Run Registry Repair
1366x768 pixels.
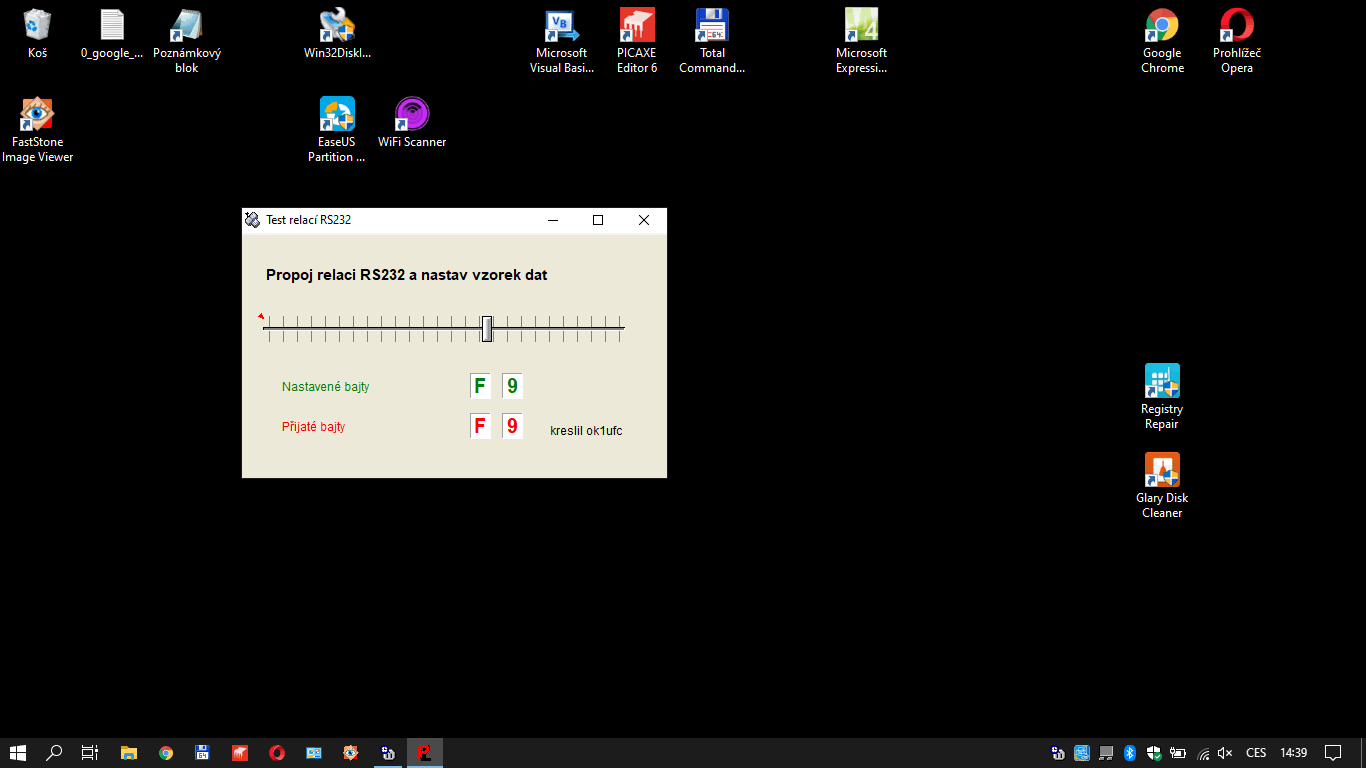(x=1161, y=379)
